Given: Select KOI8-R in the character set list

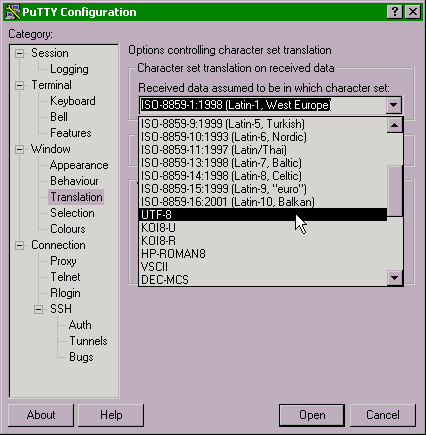Looking at the screenshot, I should (263, 241).
